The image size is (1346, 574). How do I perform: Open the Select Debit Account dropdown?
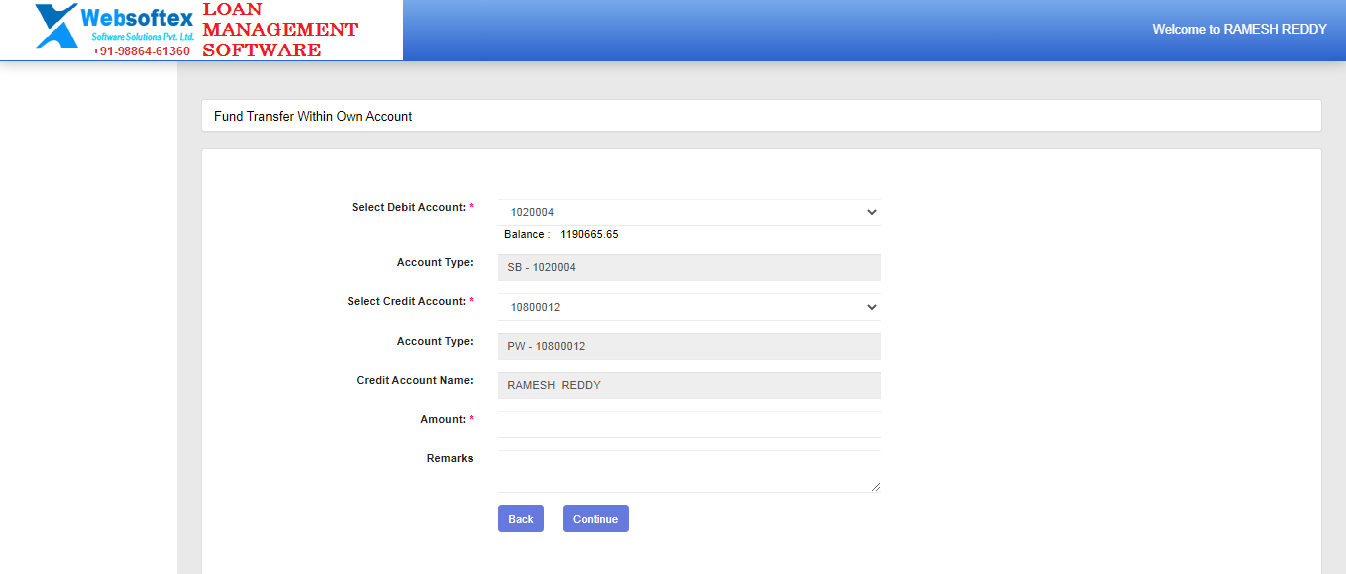[x=689, y=212]
